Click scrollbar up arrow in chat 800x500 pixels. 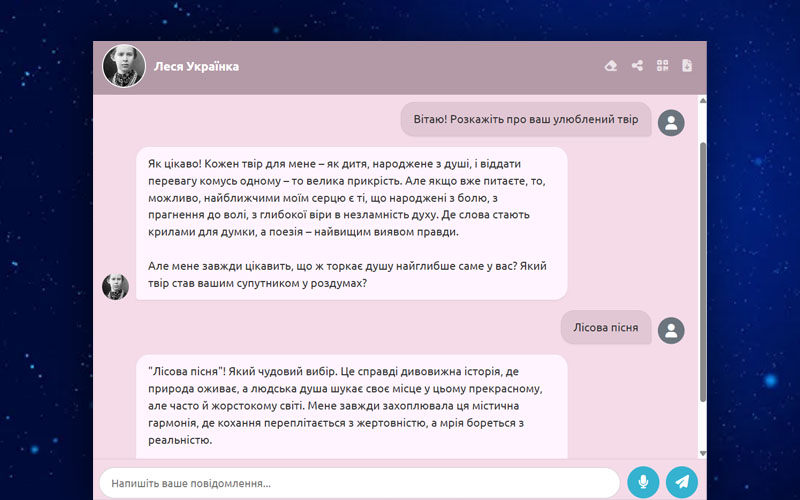703,100
